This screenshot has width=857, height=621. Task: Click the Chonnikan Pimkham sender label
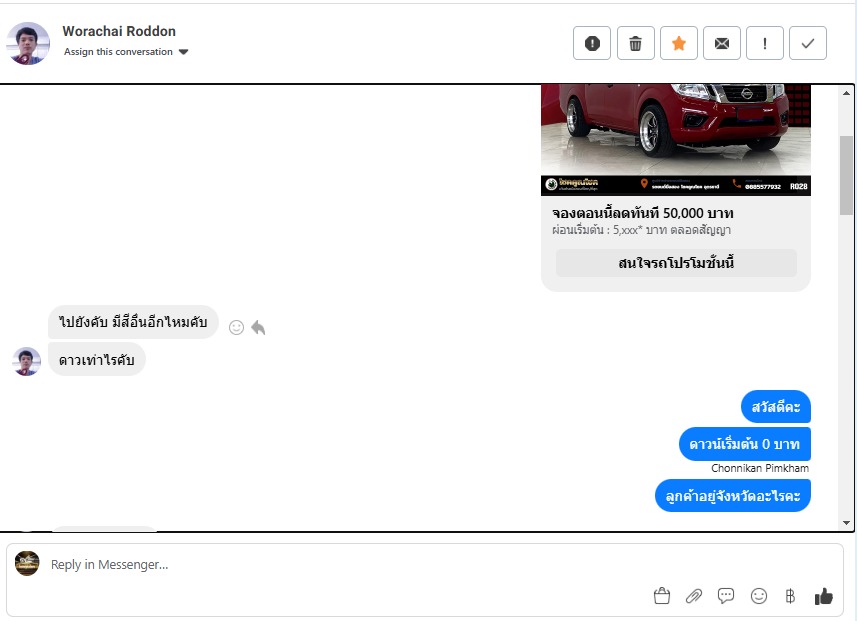(x=760, y=468)
